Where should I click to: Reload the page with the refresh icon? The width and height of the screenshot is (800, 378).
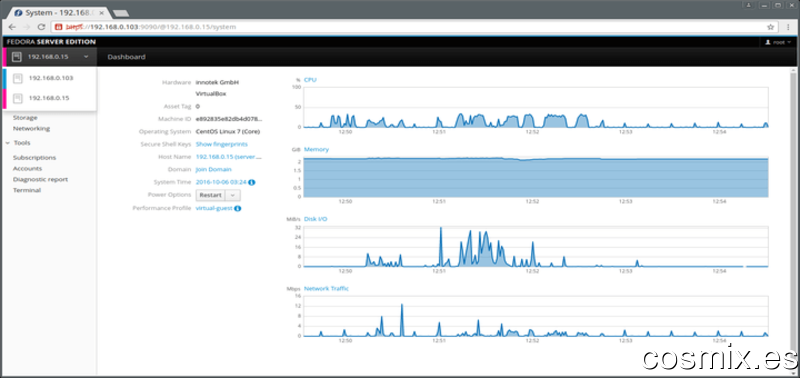click(x=42, y=27)
